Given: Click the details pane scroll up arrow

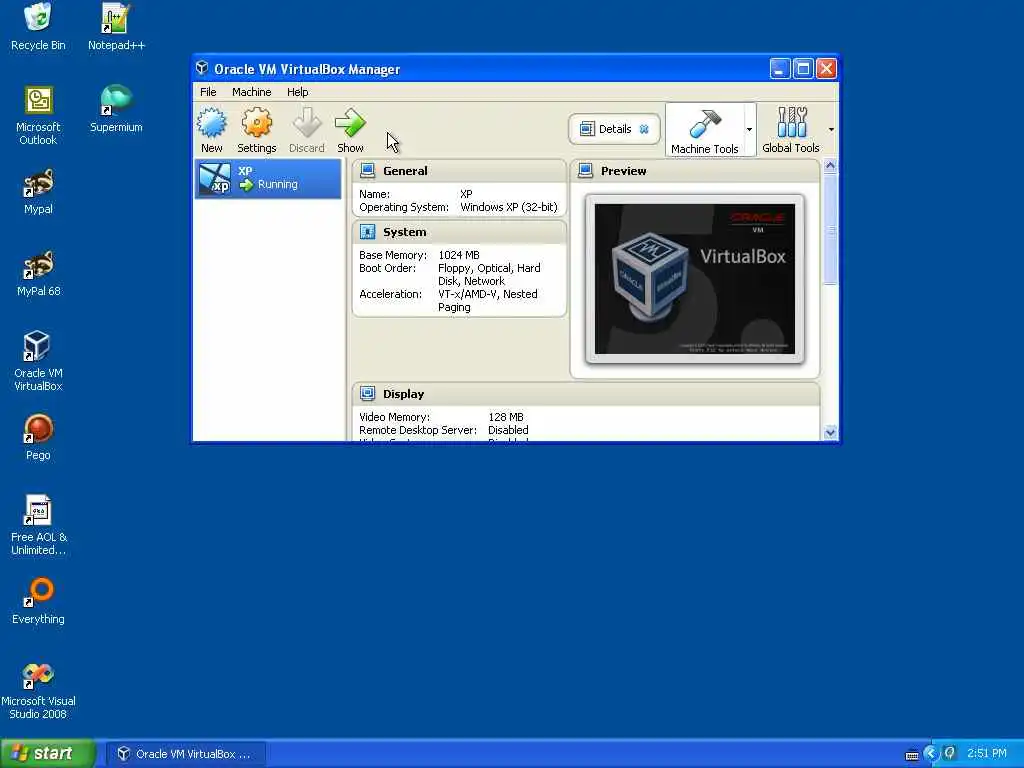Looking at the screenshot, I should click(x=830, y=165).
